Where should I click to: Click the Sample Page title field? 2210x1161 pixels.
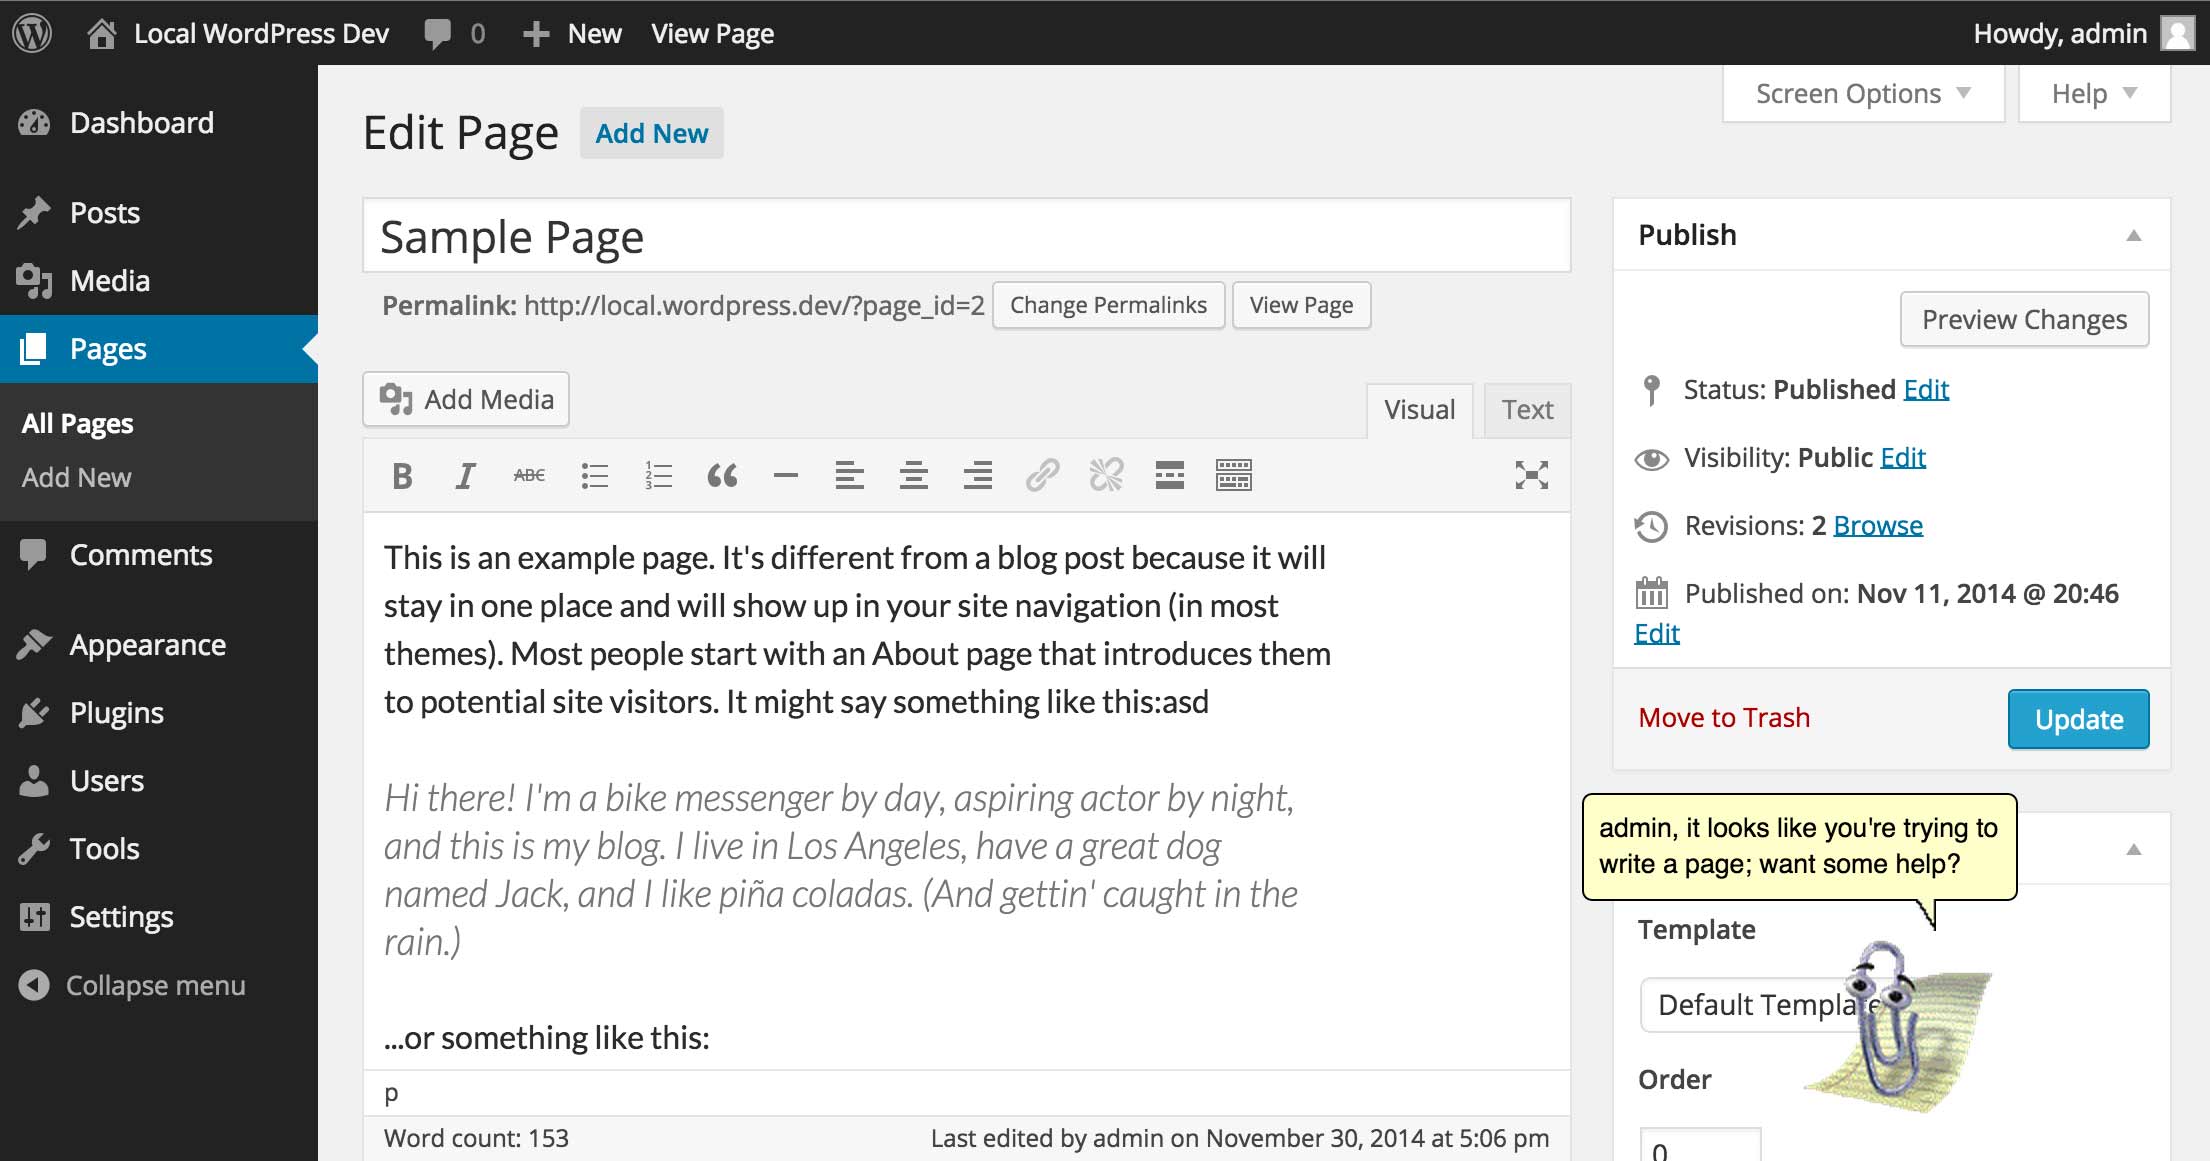tap(965, 237)
